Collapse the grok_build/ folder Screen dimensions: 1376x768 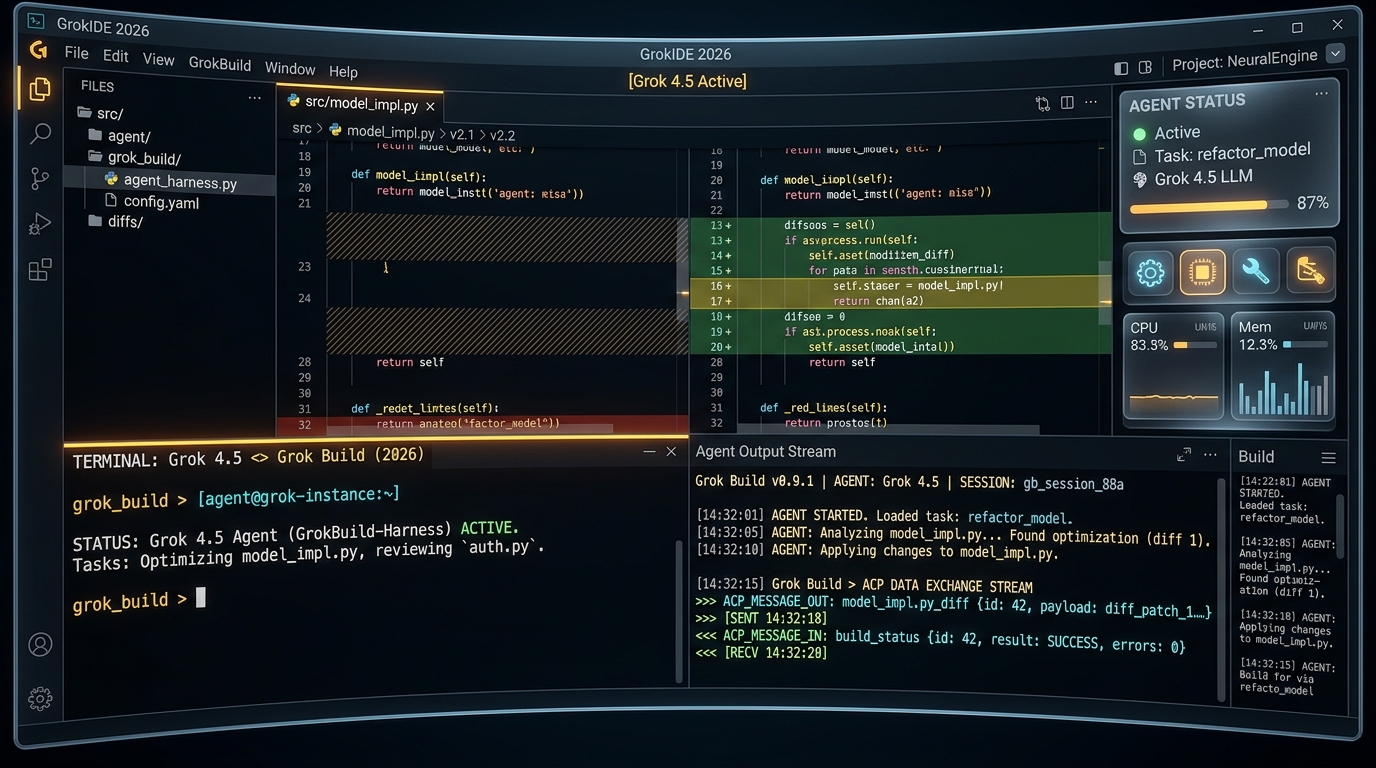point(134,158)
